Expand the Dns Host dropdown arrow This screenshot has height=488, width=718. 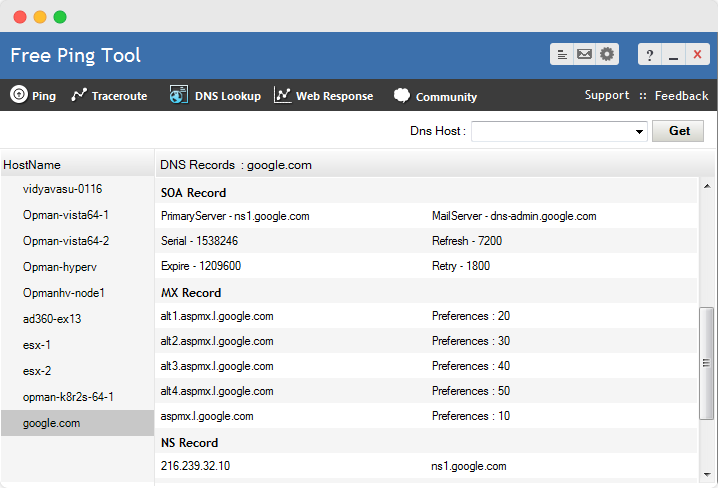click(639, 132)
